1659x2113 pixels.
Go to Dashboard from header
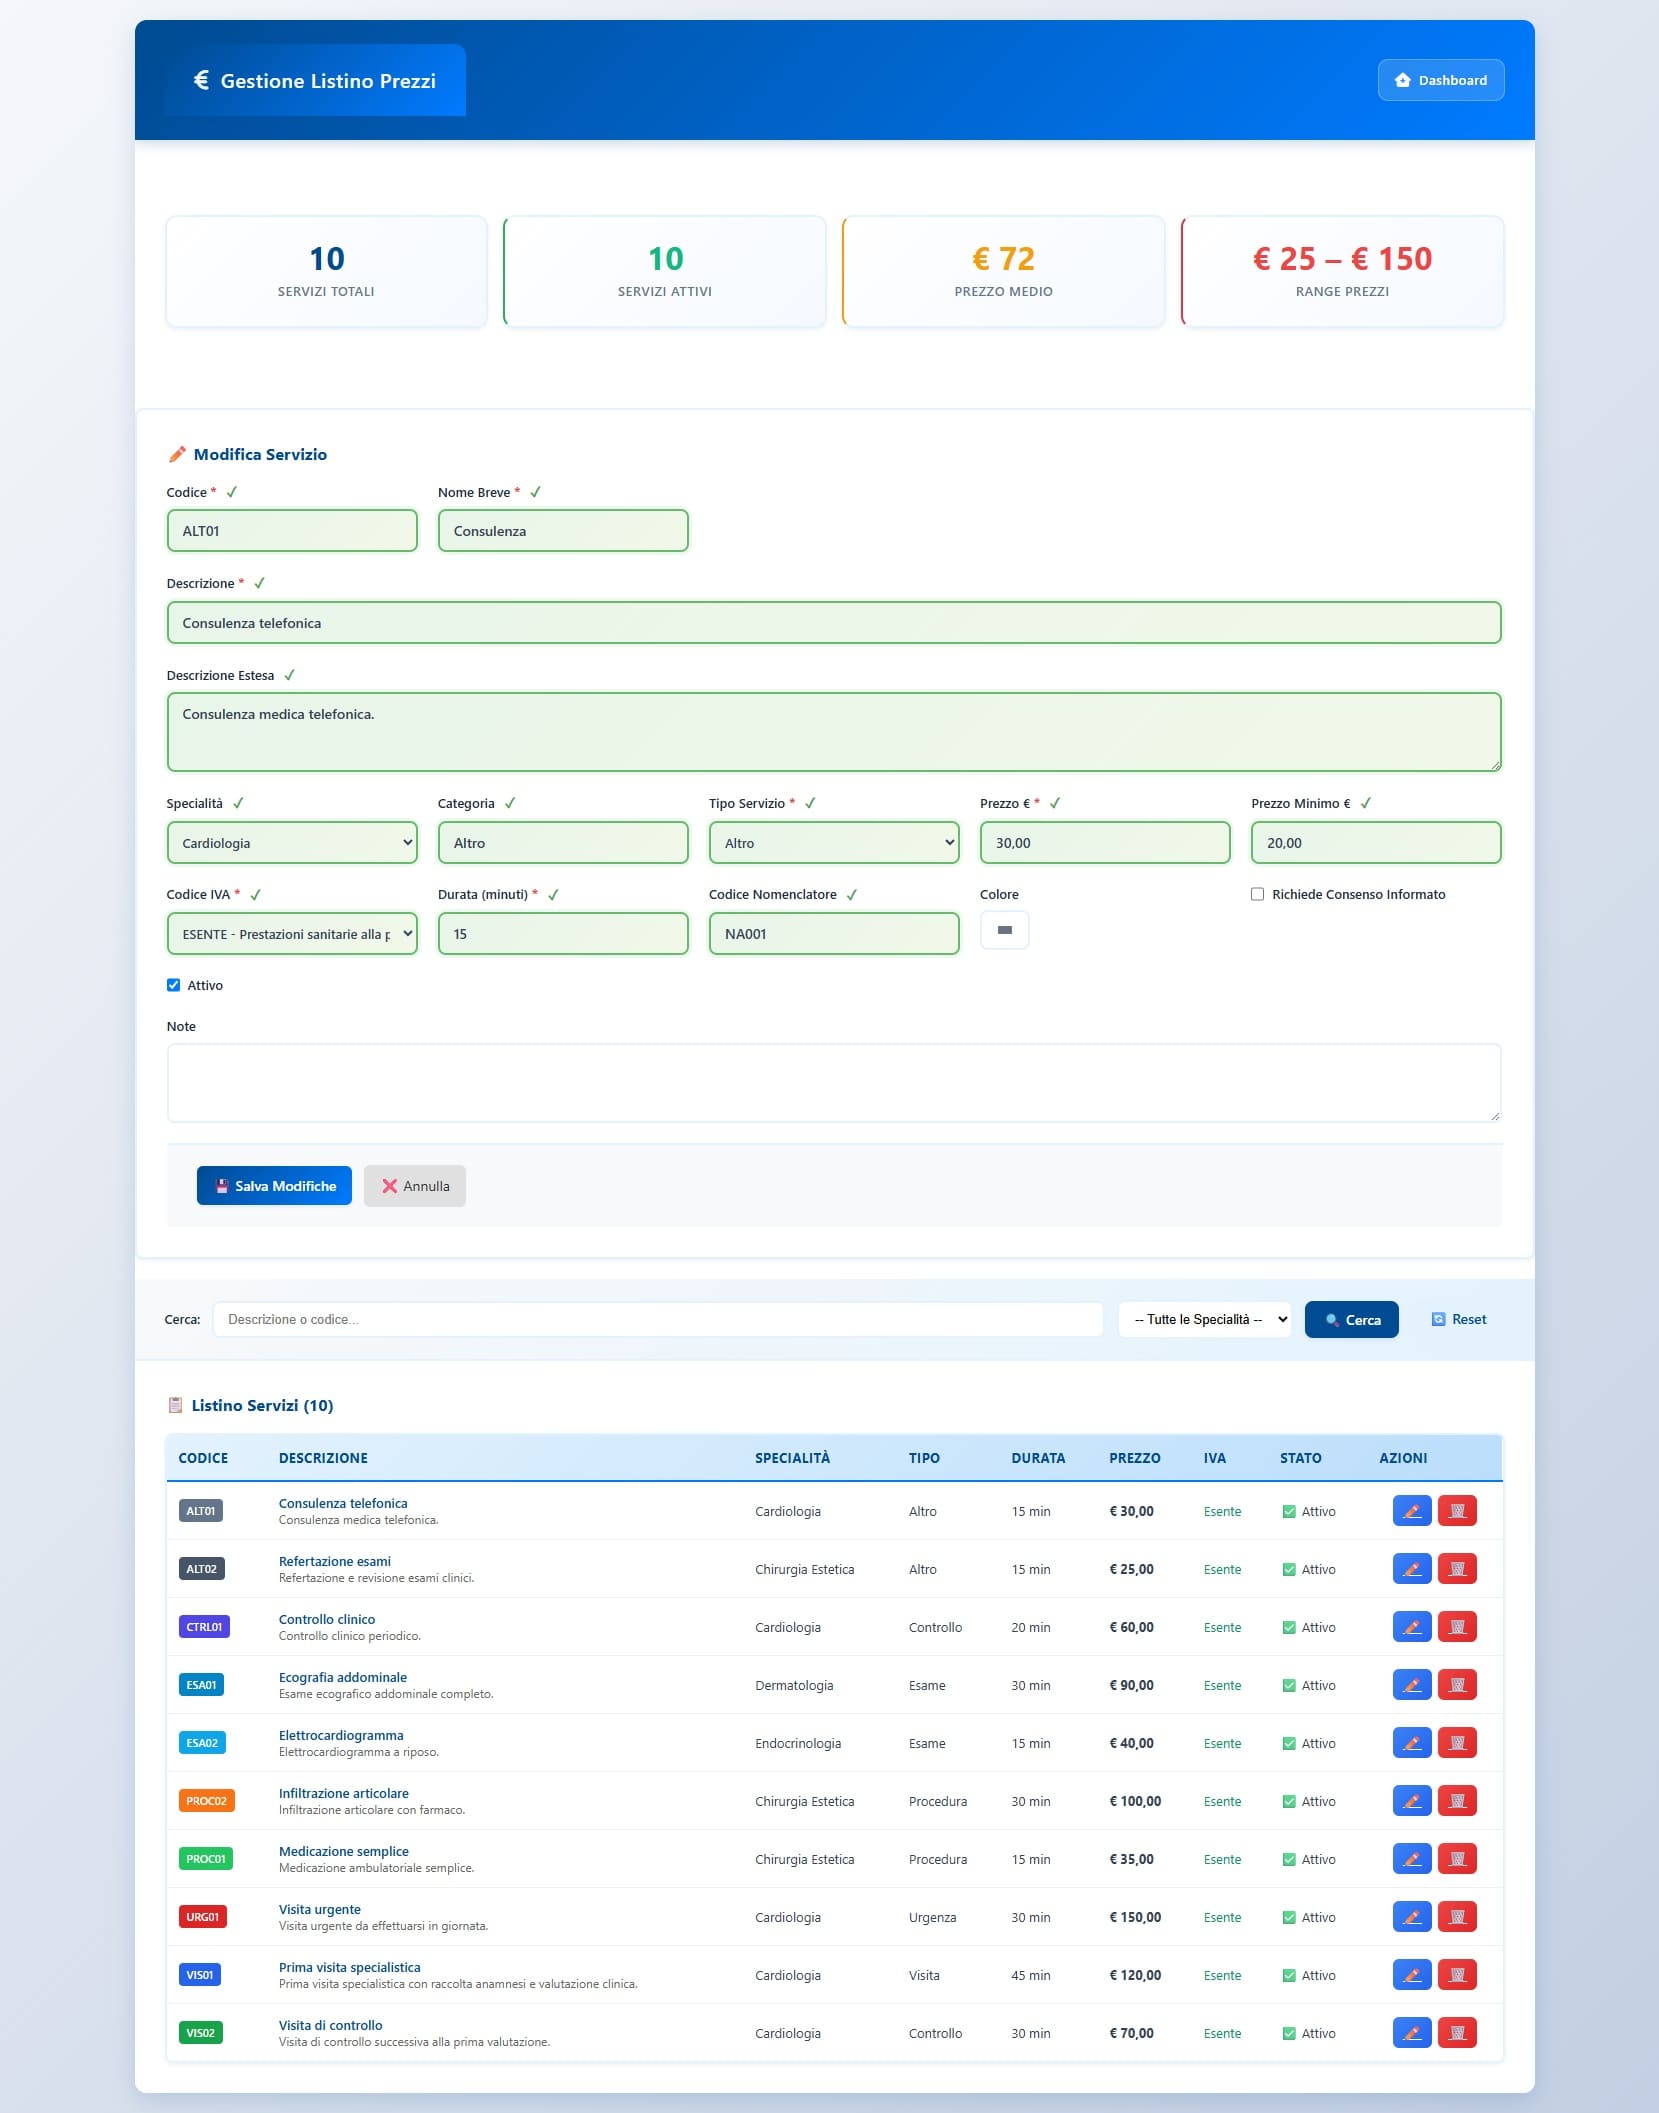(x=1440, y=80)
